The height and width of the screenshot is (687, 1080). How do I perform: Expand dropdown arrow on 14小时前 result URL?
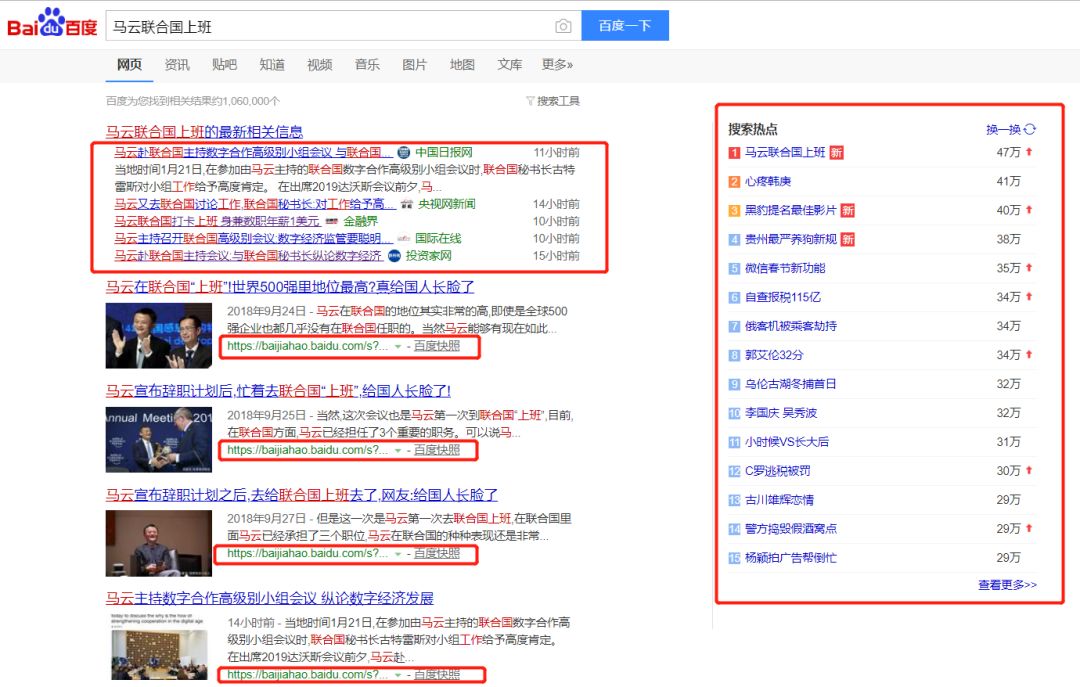point(397,675)
